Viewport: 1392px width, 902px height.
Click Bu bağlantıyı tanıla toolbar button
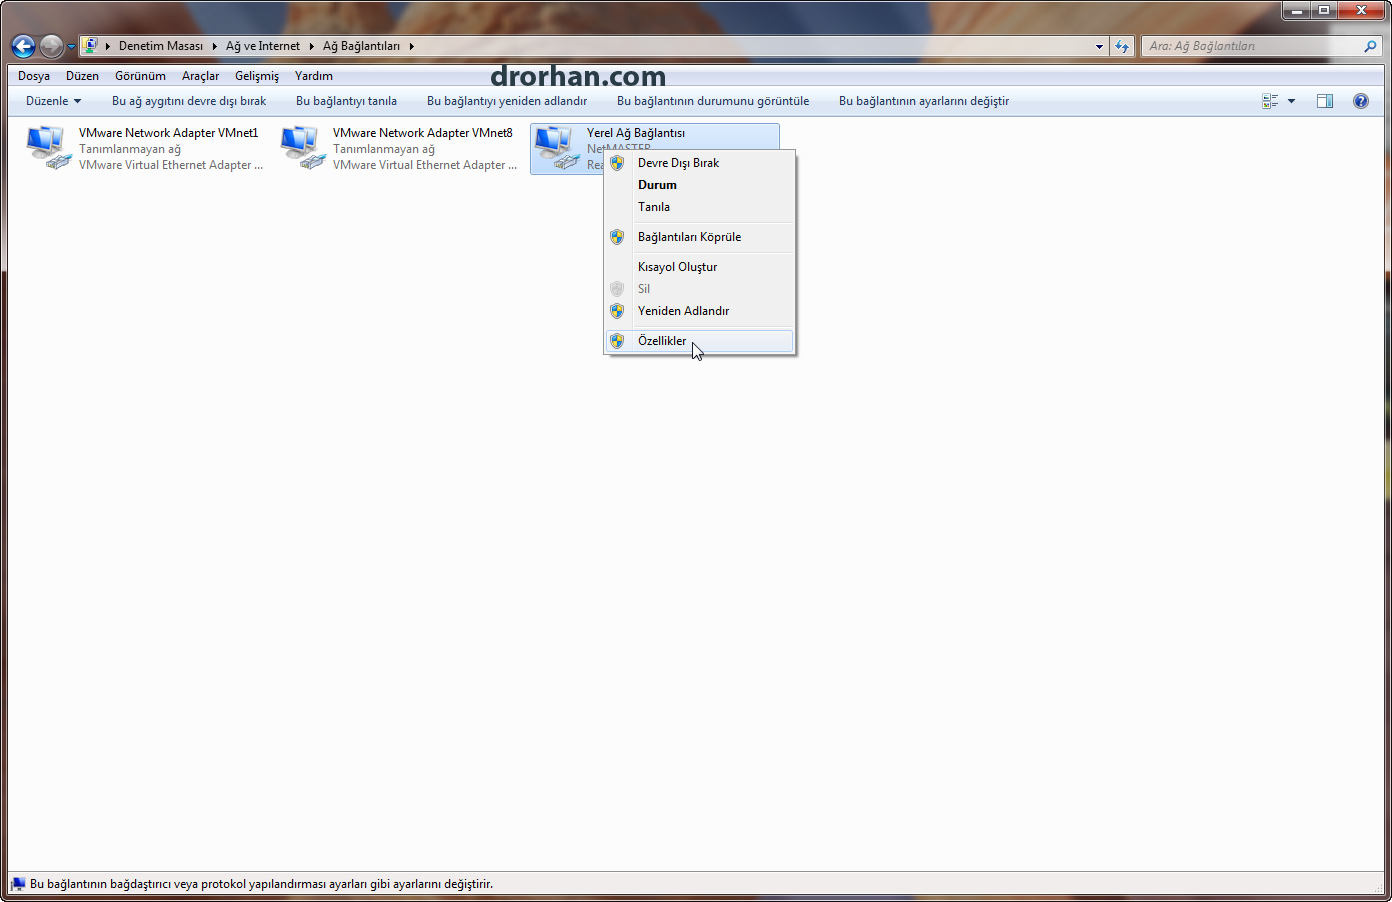[346, 101]
